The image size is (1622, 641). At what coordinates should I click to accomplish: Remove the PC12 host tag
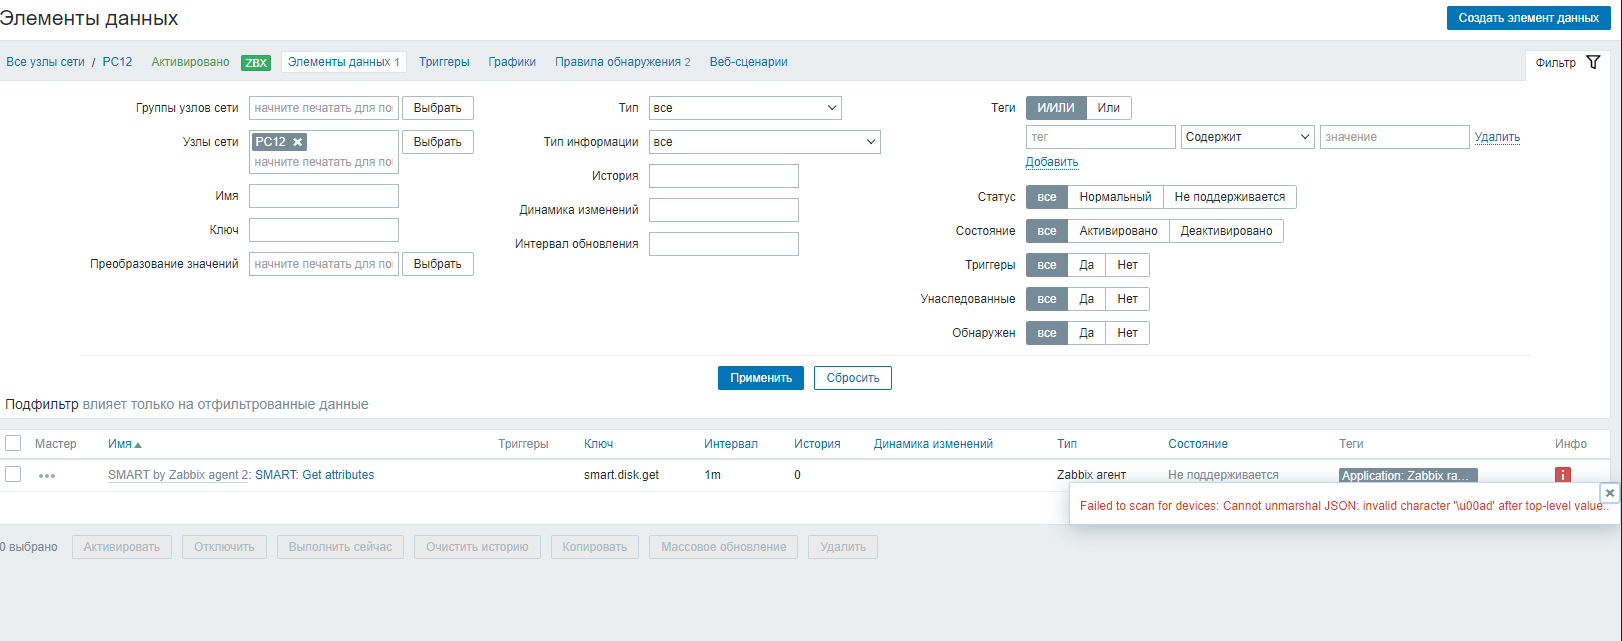point(298,142)
